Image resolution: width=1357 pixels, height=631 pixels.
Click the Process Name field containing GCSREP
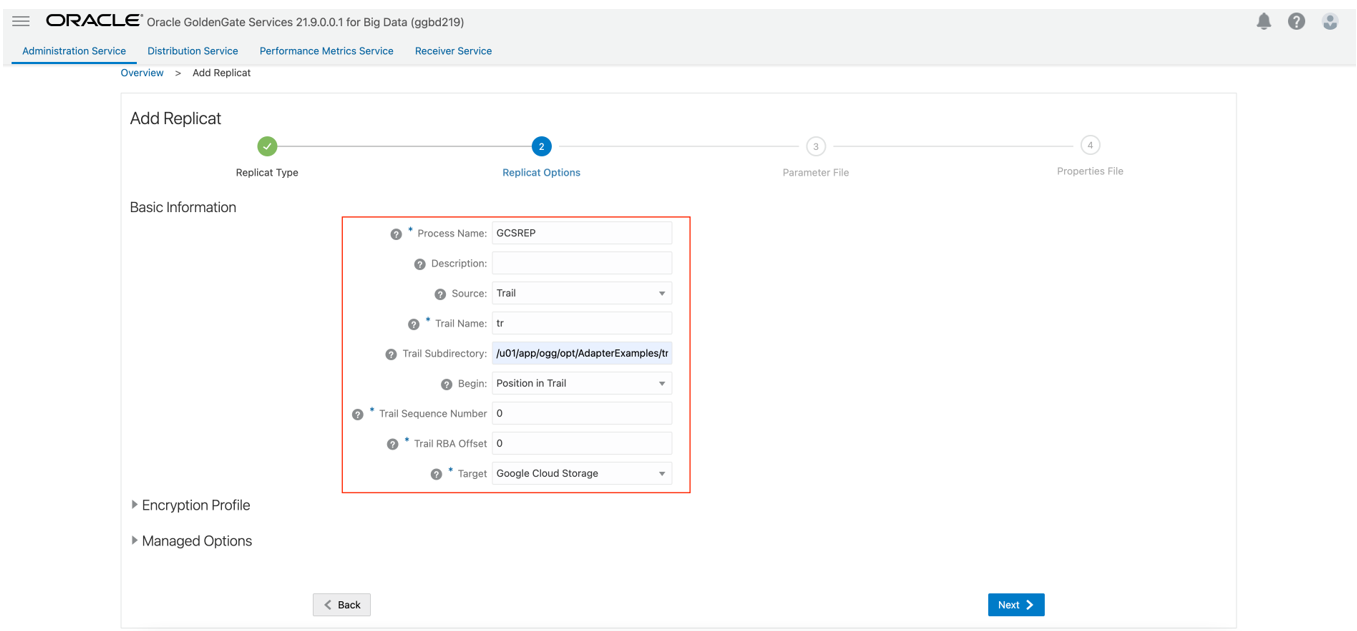pyautogui.click(x=582, y=233)
